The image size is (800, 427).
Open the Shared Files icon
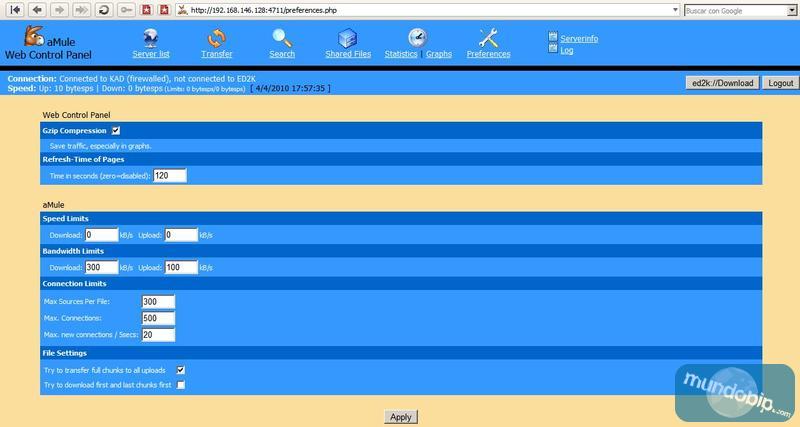pyautogui.click(x=347, y=38)
